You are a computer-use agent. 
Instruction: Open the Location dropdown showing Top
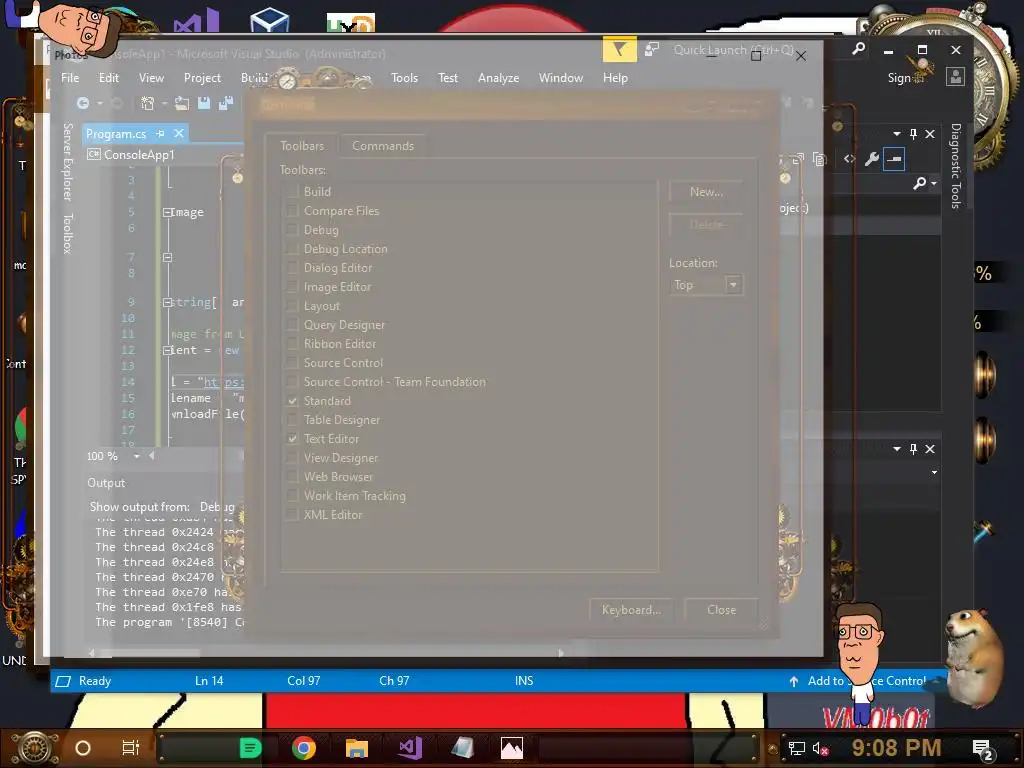(706, 285)
